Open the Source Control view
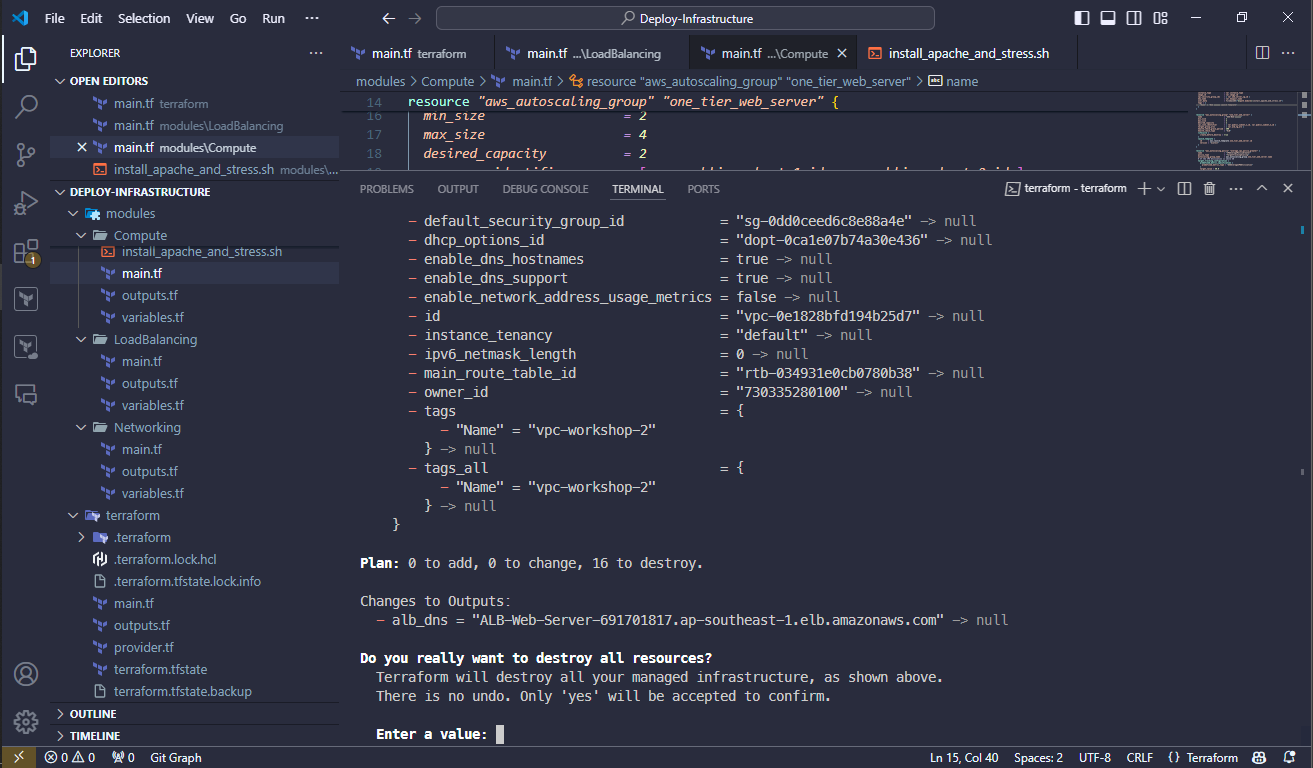Image resolution: width=1313 pixels, height=768 pixels. [x=26, y=154]
